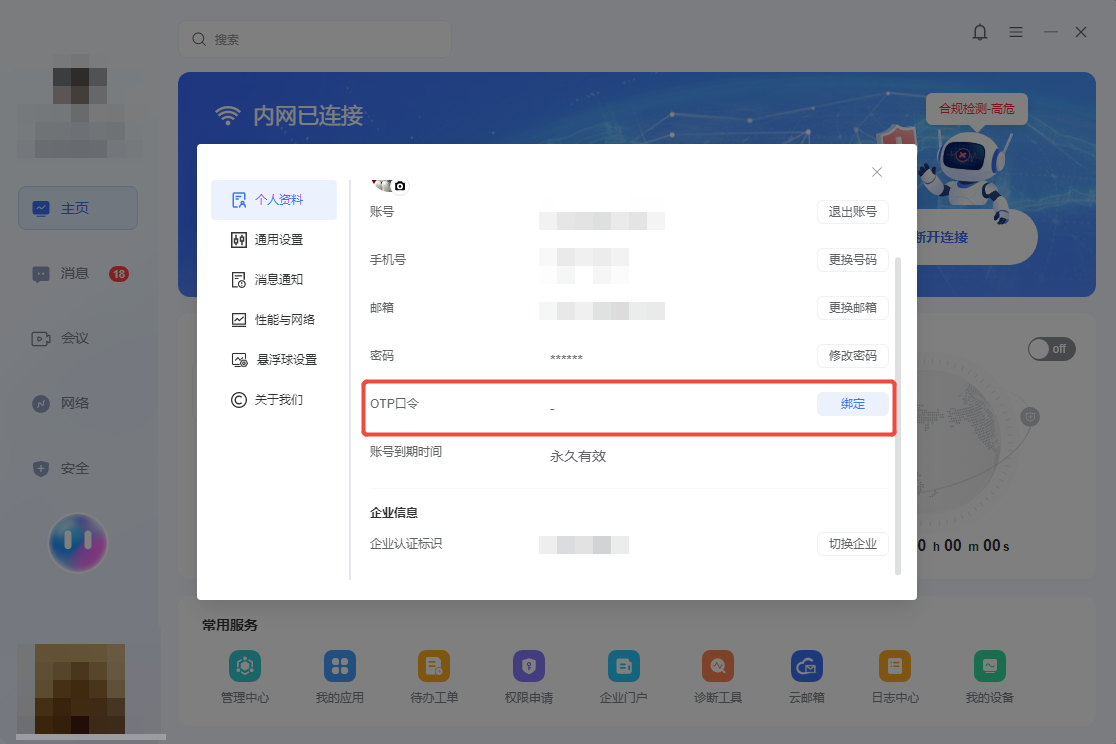The image size is (1116, 744).
Task: Click the shield icon beside the map
Action: (1029, 416)
